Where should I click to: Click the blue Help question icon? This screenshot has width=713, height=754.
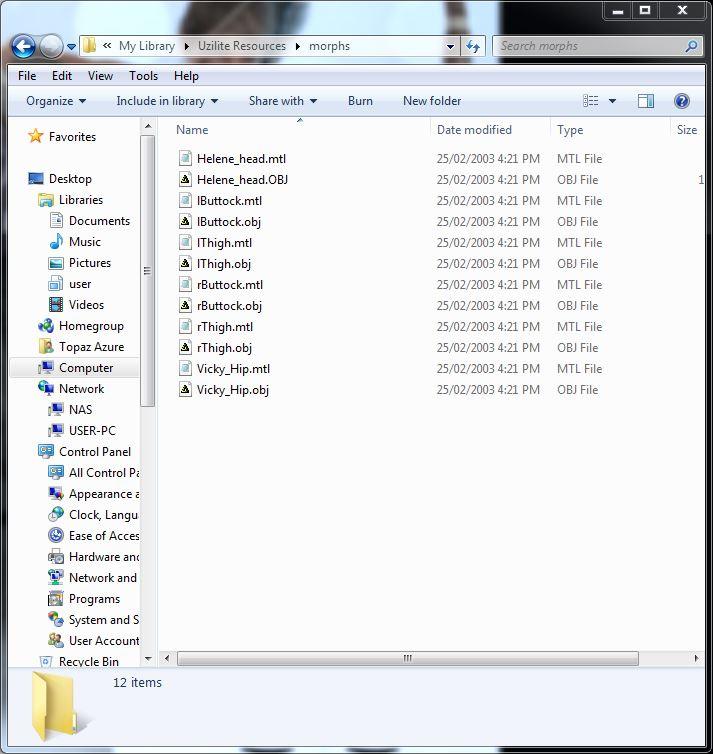tap(681, 101)
